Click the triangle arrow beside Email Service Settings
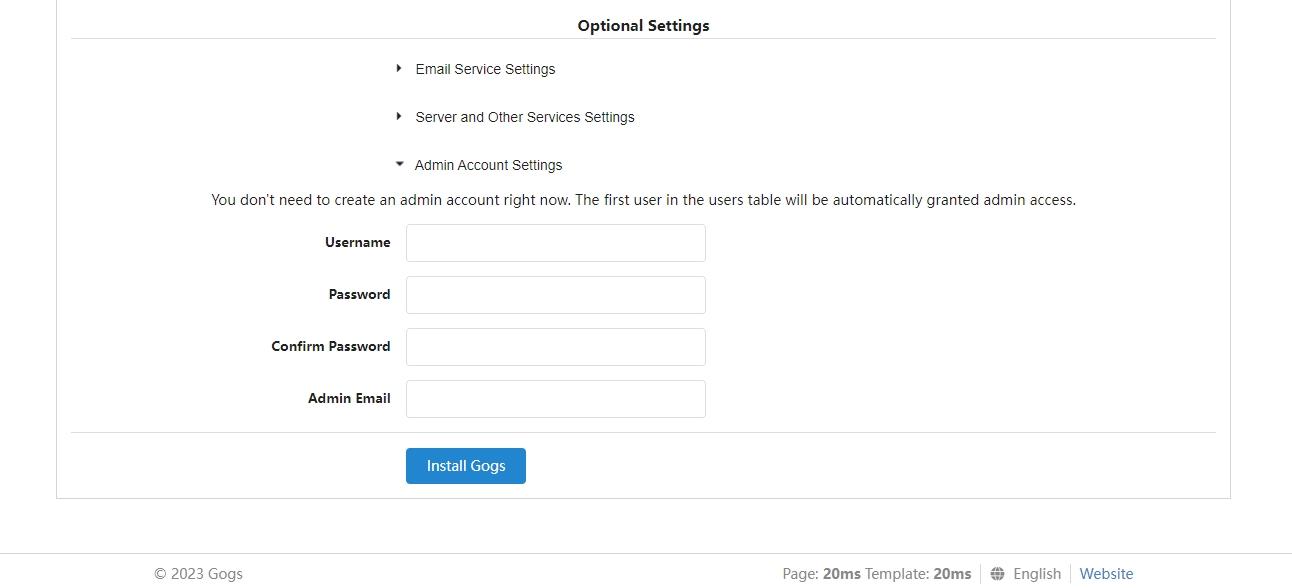1292x588 pixels. pos(399,69)
